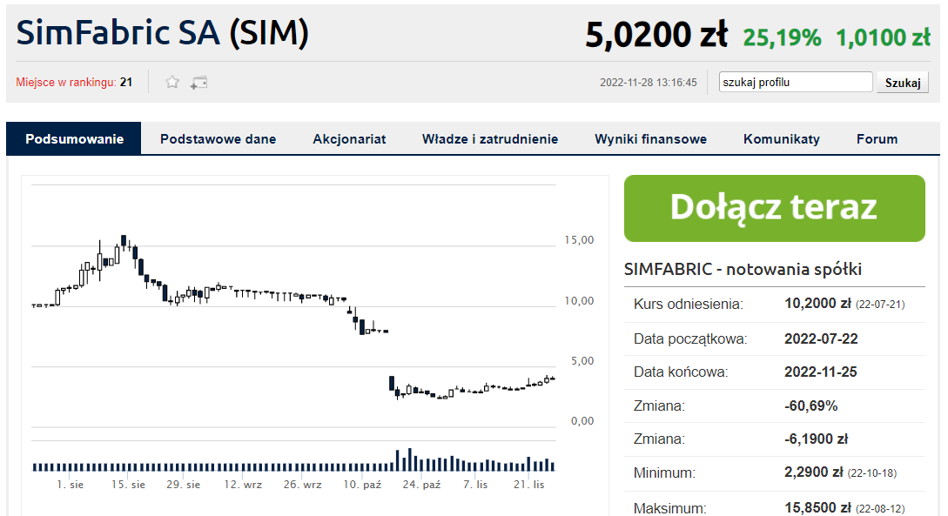Click the Szukaj button

click(902, 82)
